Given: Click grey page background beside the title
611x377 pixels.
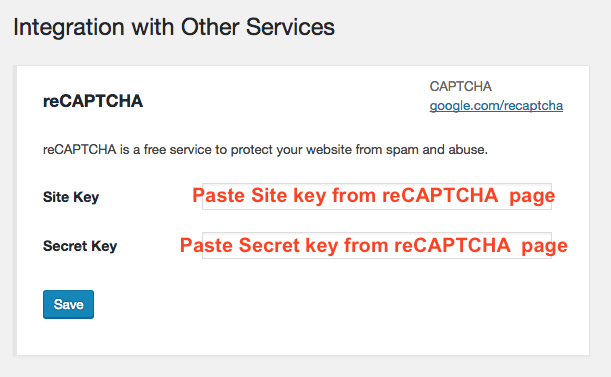Looking at the screenshot, I should coord(468,27).
